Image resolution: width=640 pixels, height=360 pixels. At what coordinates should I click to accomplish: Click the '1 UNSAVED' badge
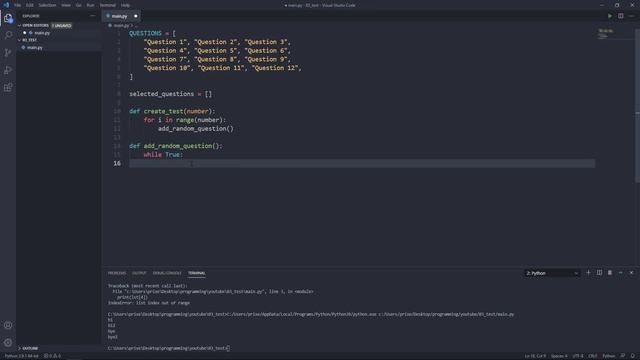point(62,25)
